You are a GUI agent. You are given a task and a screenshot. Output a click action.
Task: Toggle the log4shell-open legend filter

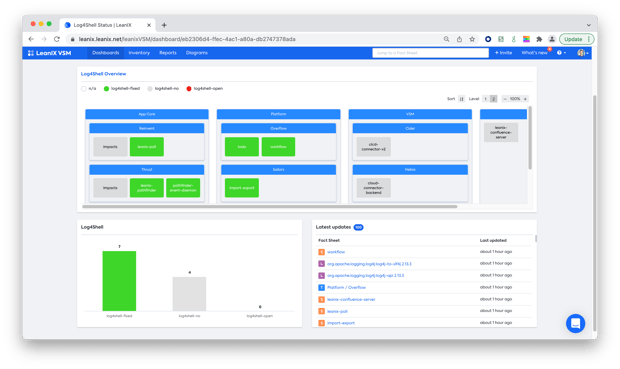coord(205,89)
